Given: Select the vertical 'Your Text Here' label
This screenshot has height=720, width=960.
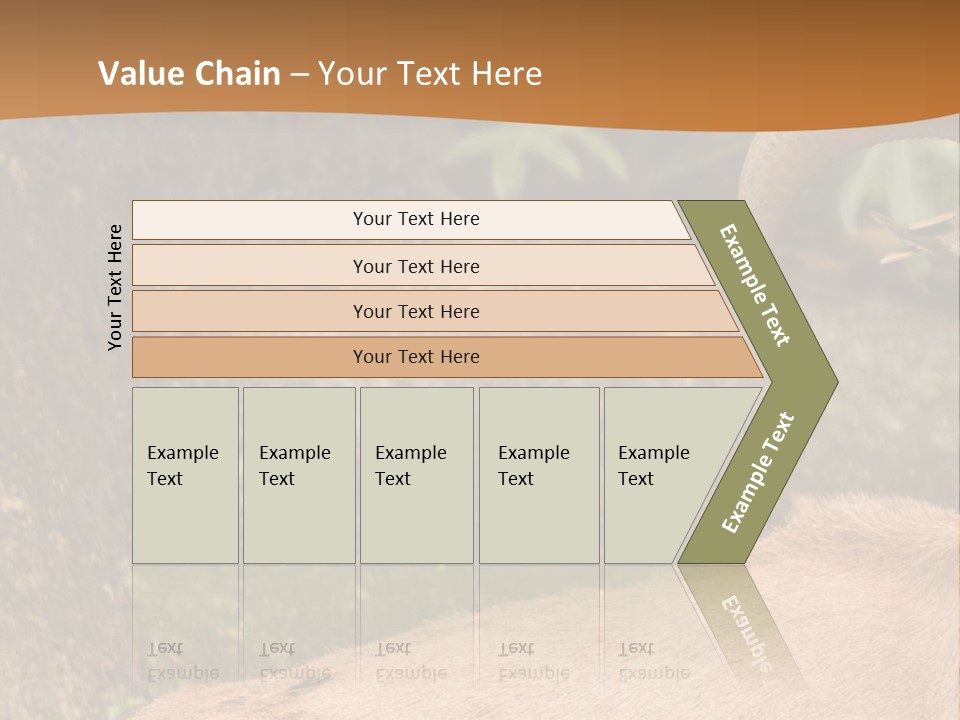Looking at the screenshot, I should [x=115, y=287].
